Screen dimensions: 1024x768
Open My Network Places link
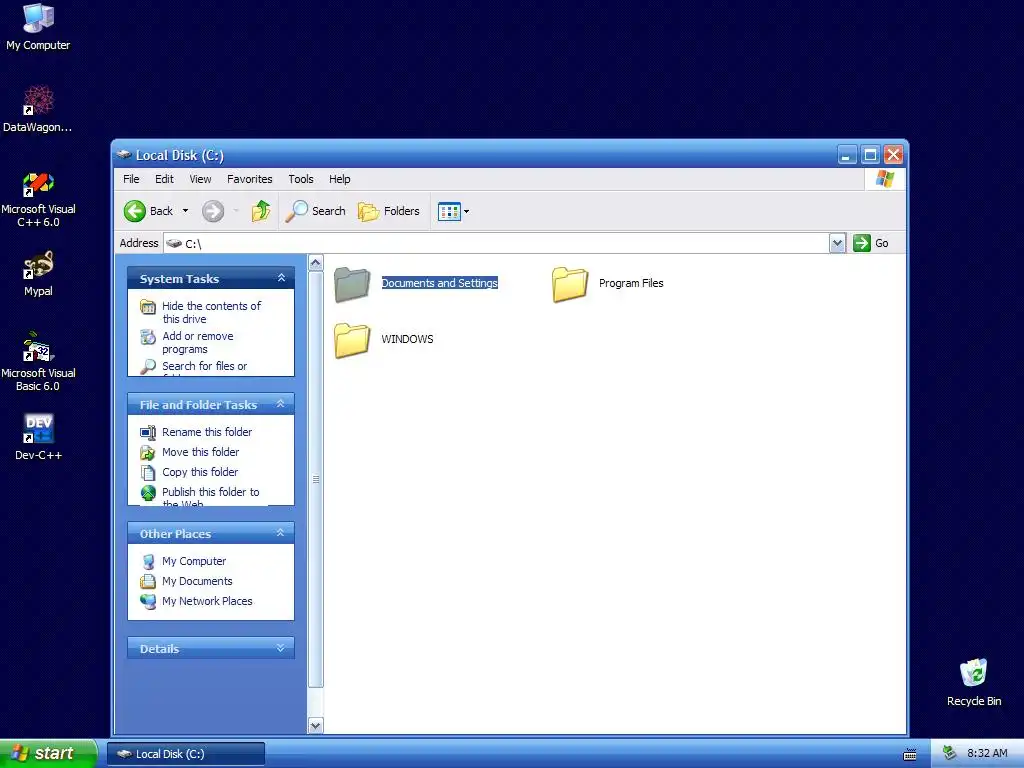tap(207, 601)
